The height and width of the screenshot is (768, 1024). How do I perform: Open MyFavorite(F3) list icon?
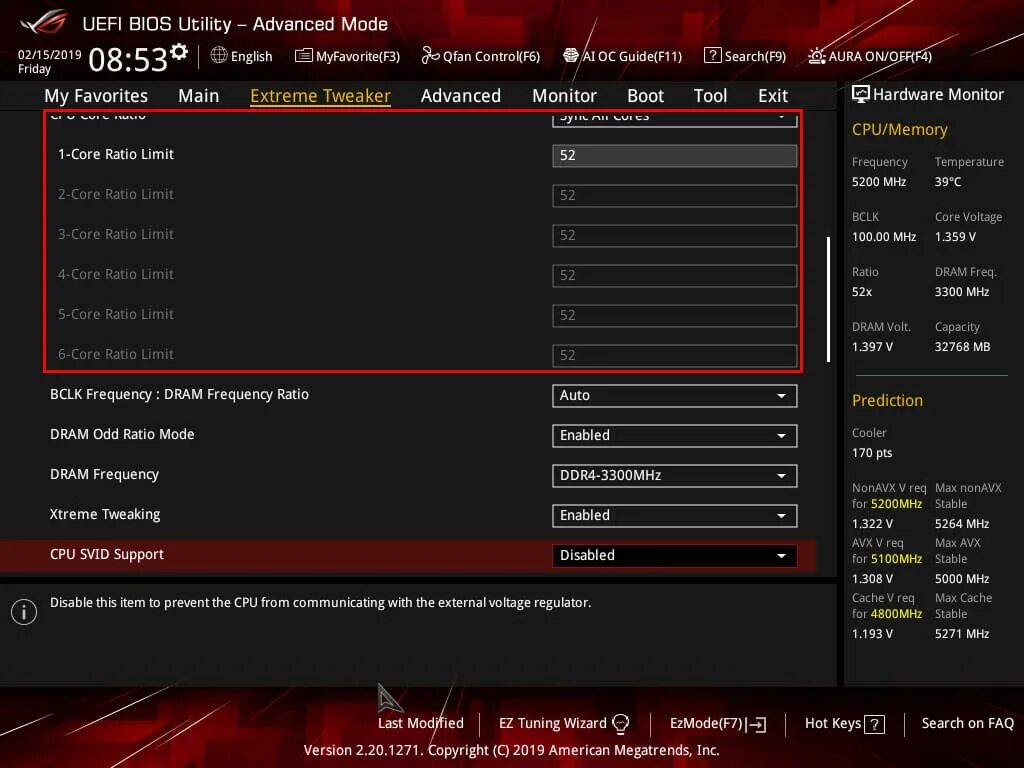[x=303, y=56]
